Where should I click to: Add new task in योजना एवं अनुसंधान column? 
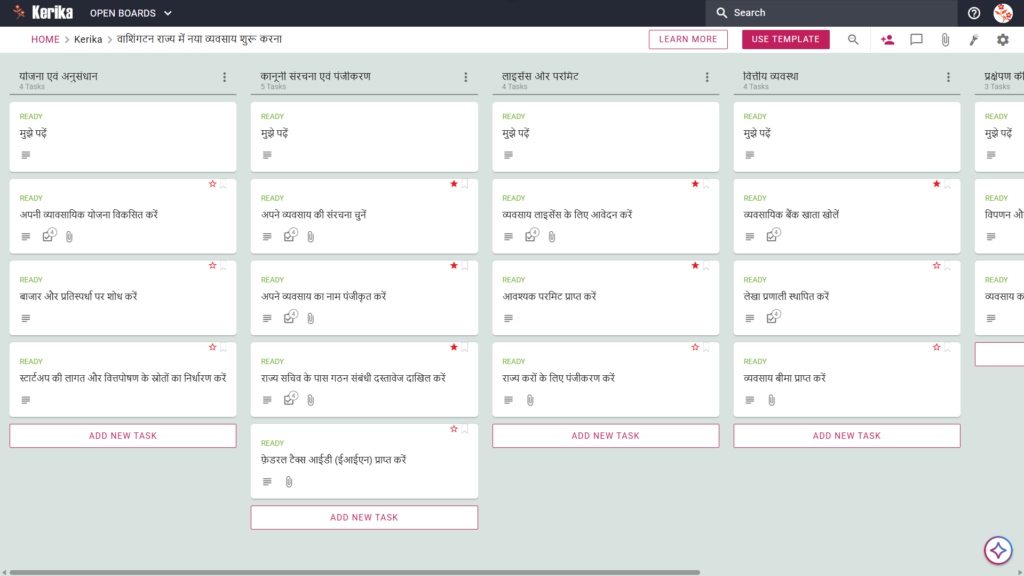(123, 436)
